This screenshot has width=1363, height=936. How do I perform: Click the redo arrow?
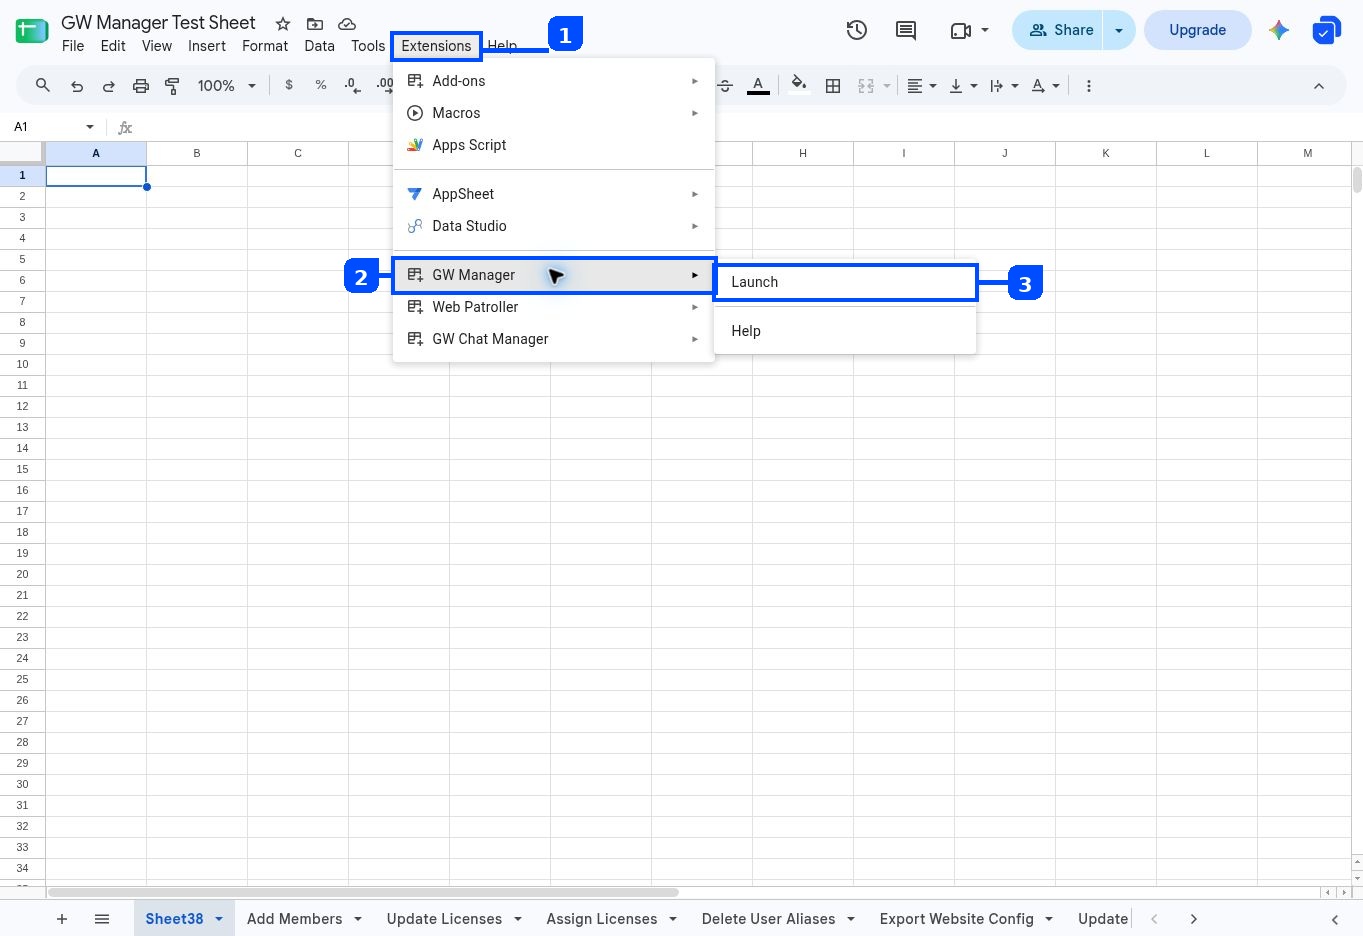click(x=109, y=86)
